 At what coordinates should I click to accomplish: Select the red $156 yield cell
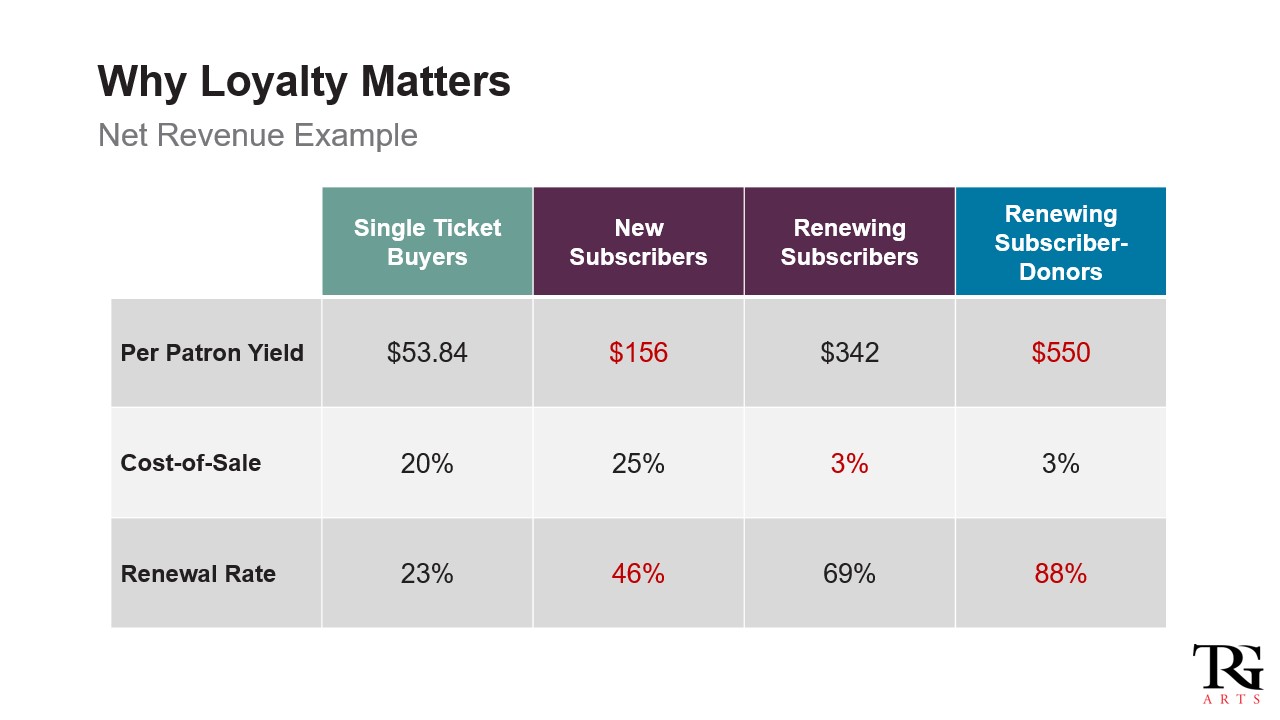pyautogui.click(x=638, y=353)
